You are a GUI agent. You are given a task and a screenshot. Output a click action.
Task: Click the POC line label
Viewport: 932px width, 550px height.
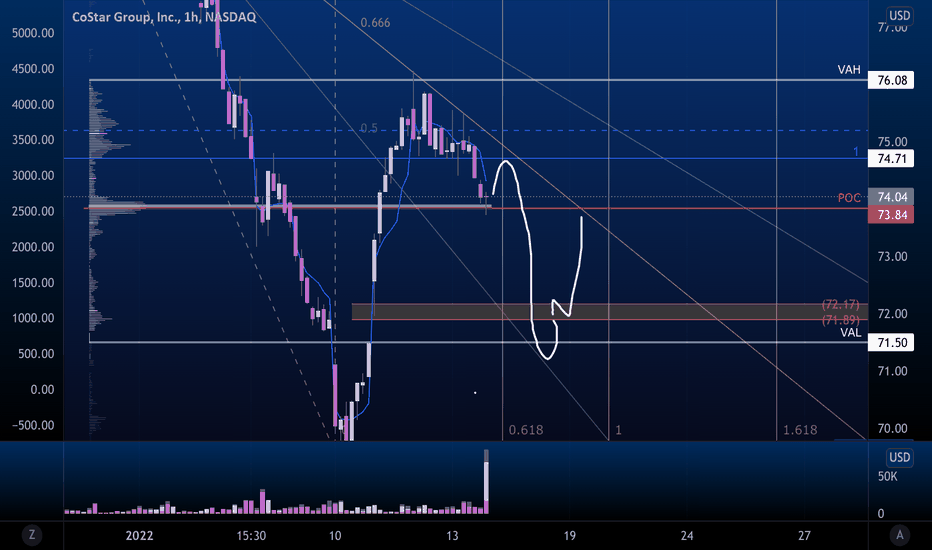tap(849, 198)
